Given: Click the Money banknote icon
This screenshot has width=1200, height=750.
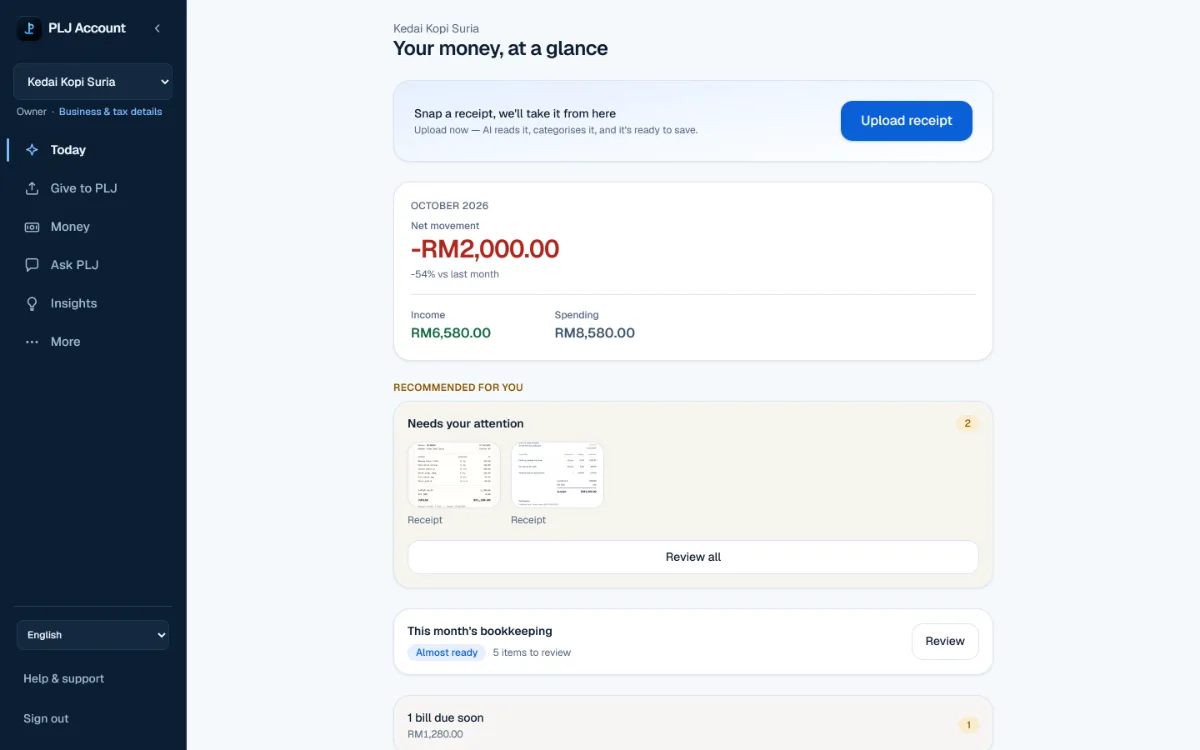Looking at the screenshot, I should (x=32, y=227).
